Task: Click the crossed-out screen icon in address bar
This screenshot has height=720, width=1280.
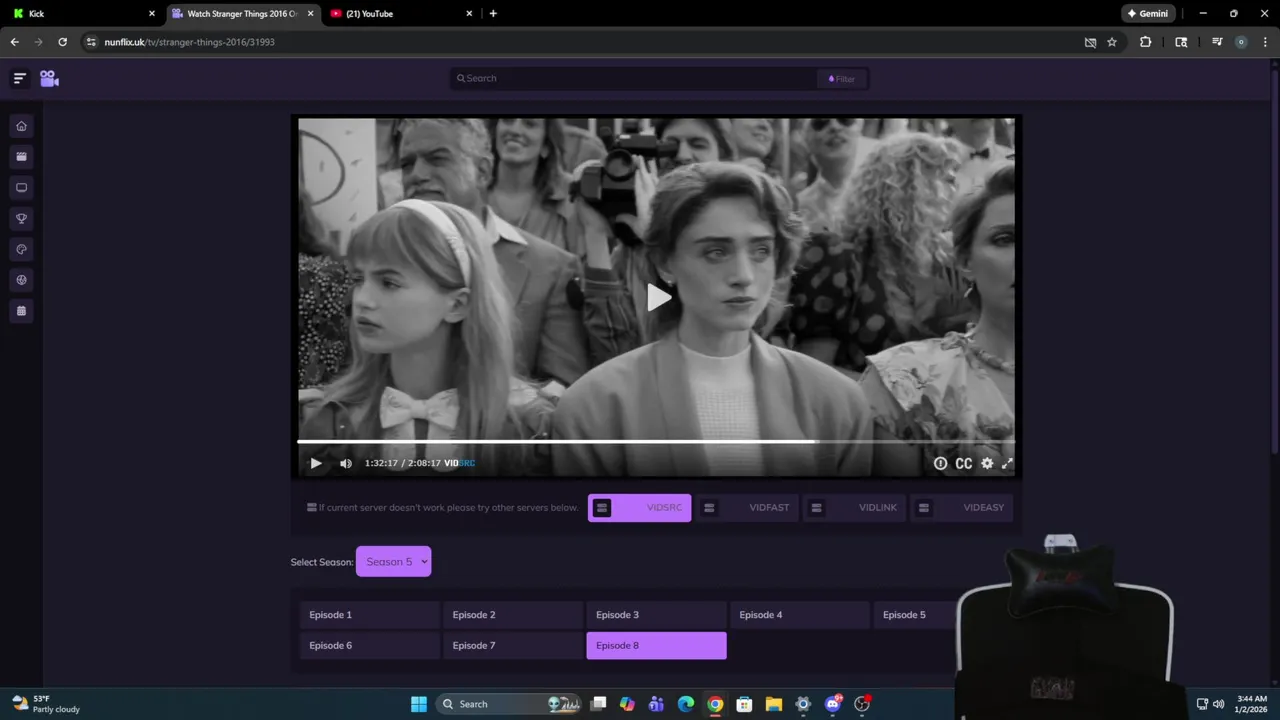Action: pos(1090,42)
